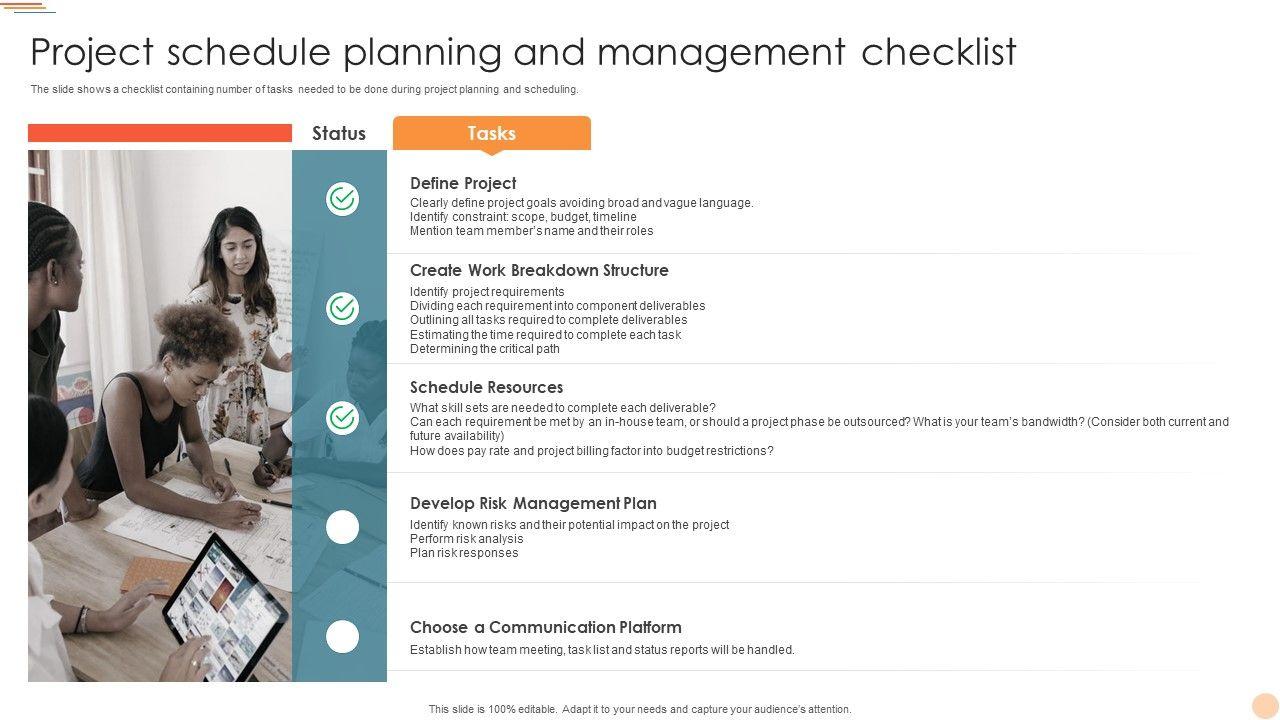The width and height of the screenshot is (1280, 720).
Task: Click the Define Project heading
Action: click(463, 183)
